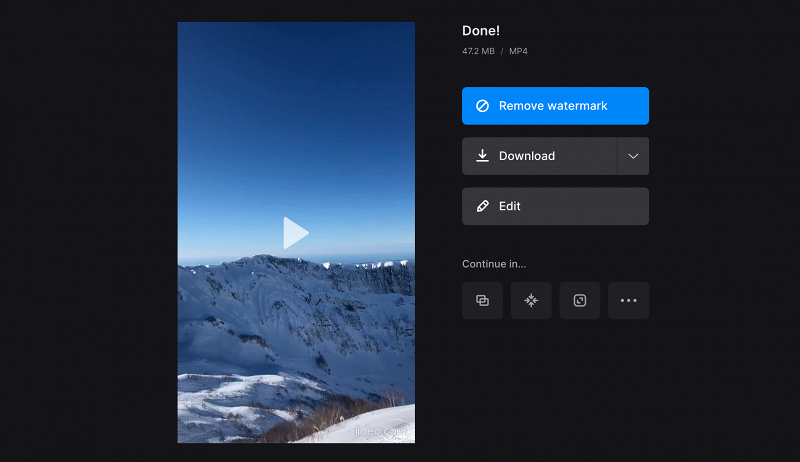The image size is (800, 462).
Task: Continue in the resize tool icon
Action: click(x=580, y=300)
